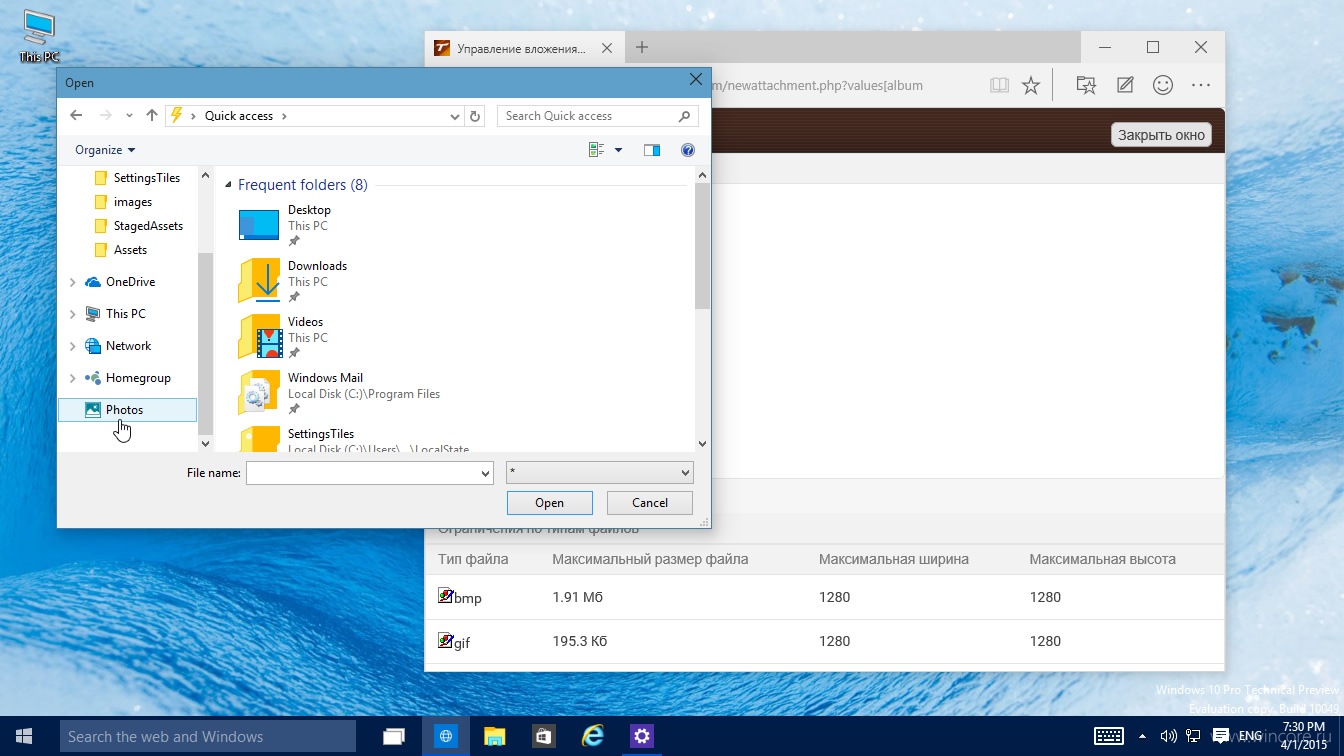Open Store from the taskbar

543,737
